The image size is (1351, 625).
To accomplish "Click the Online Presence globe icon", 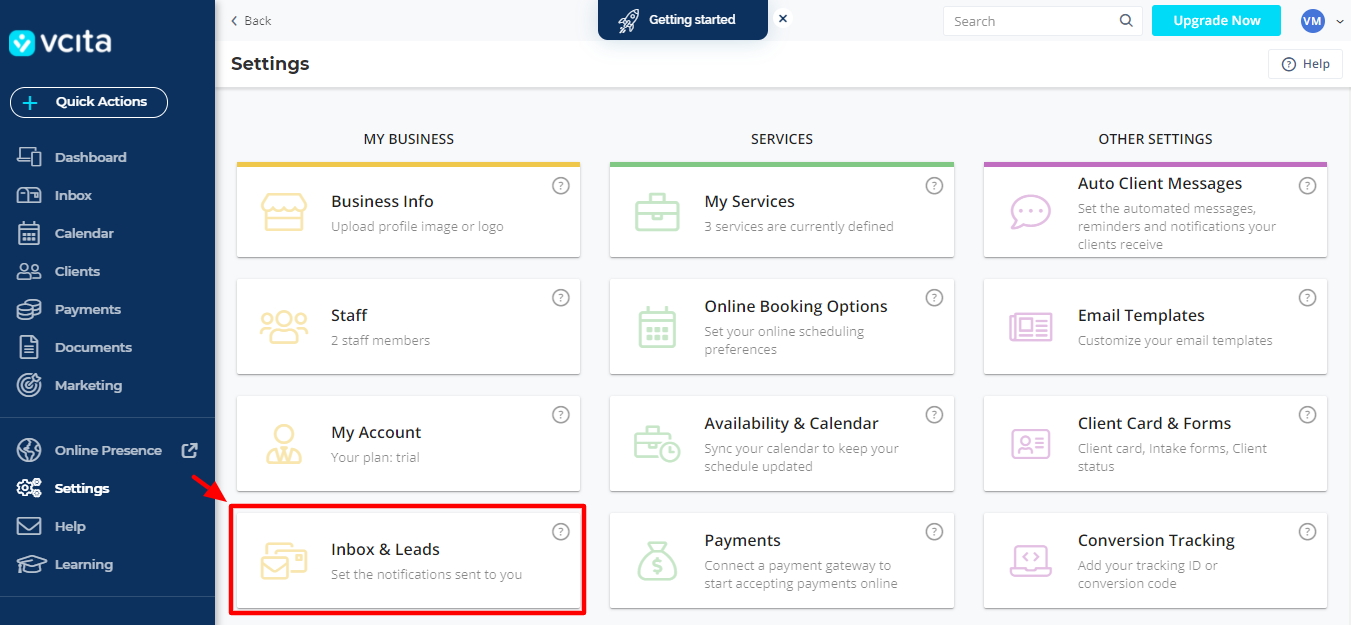I will click(x=29, y=450).
